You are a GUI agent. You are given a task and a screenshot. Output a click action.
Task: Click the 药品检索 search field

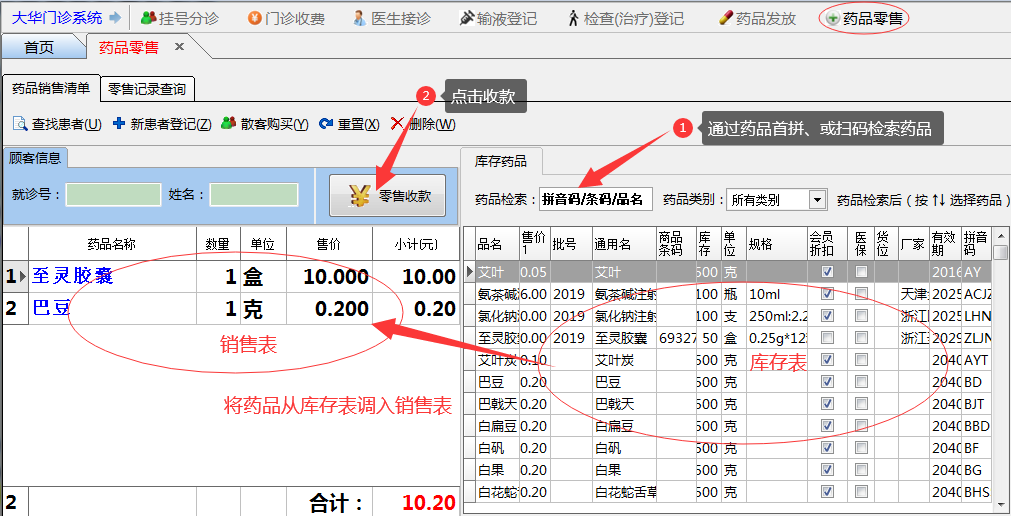click(596, 199)
